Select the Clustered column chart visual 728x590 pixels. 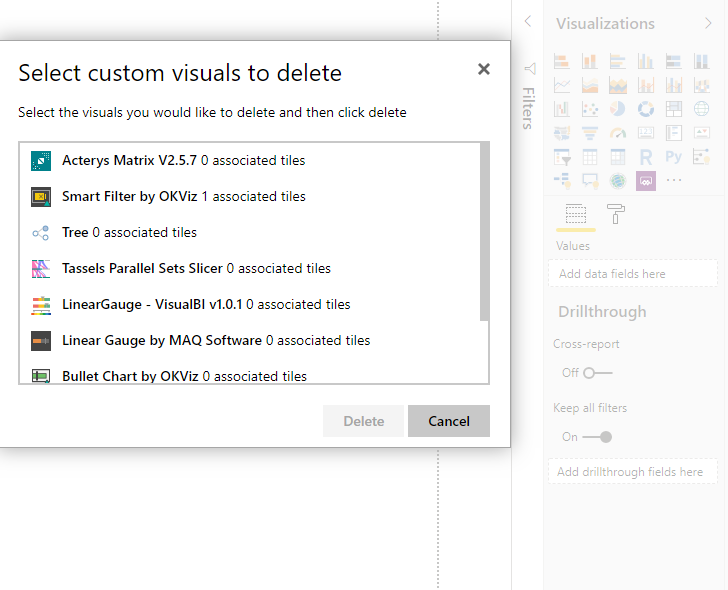point(645,61)
